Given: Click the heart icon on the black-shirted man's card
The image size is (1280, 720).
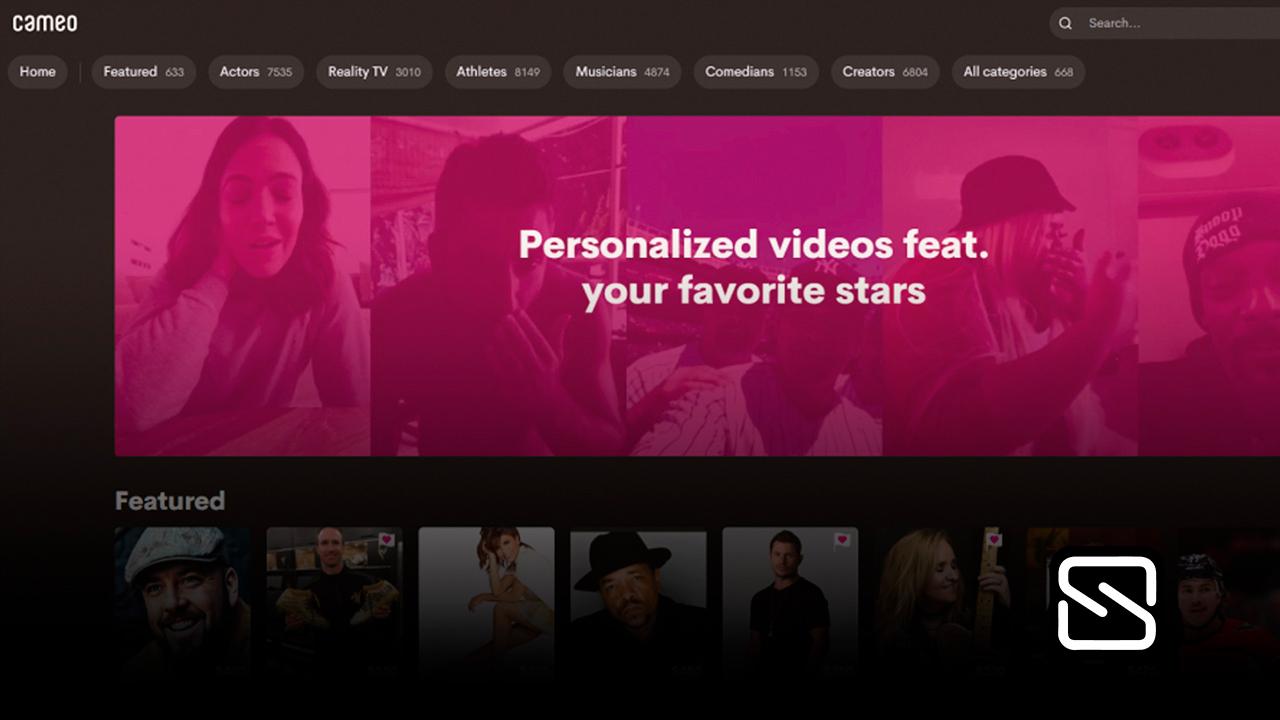Looking at the screenshot, I should pyautogui.click(x=840, y=540).
